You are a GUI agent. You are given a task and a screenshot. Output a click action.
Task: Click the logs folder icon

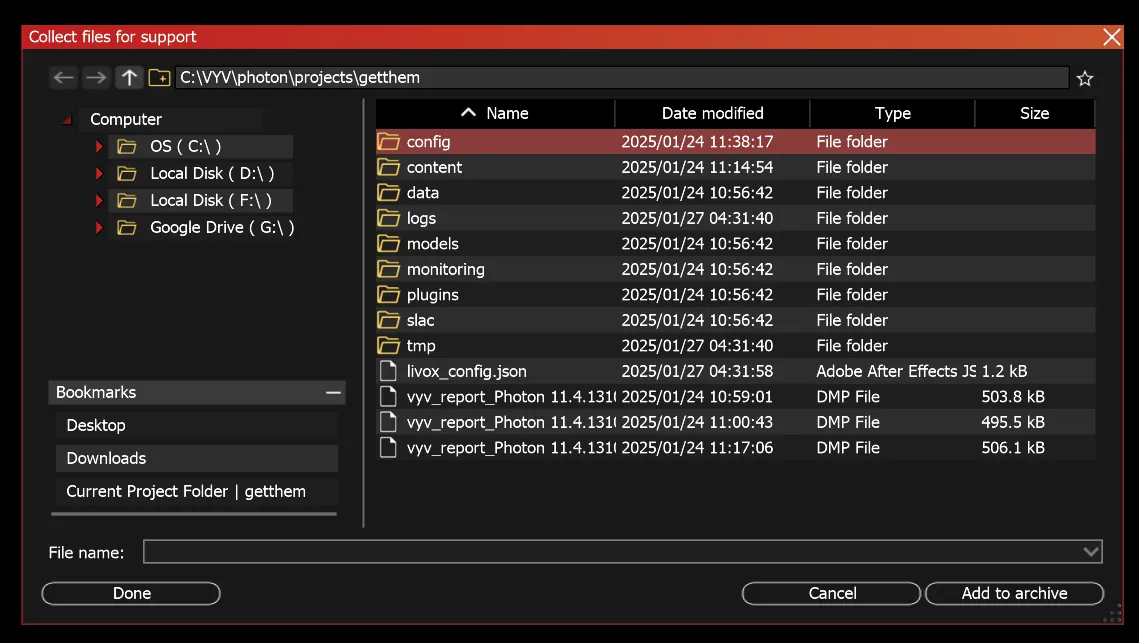click(x=389, y=218)
